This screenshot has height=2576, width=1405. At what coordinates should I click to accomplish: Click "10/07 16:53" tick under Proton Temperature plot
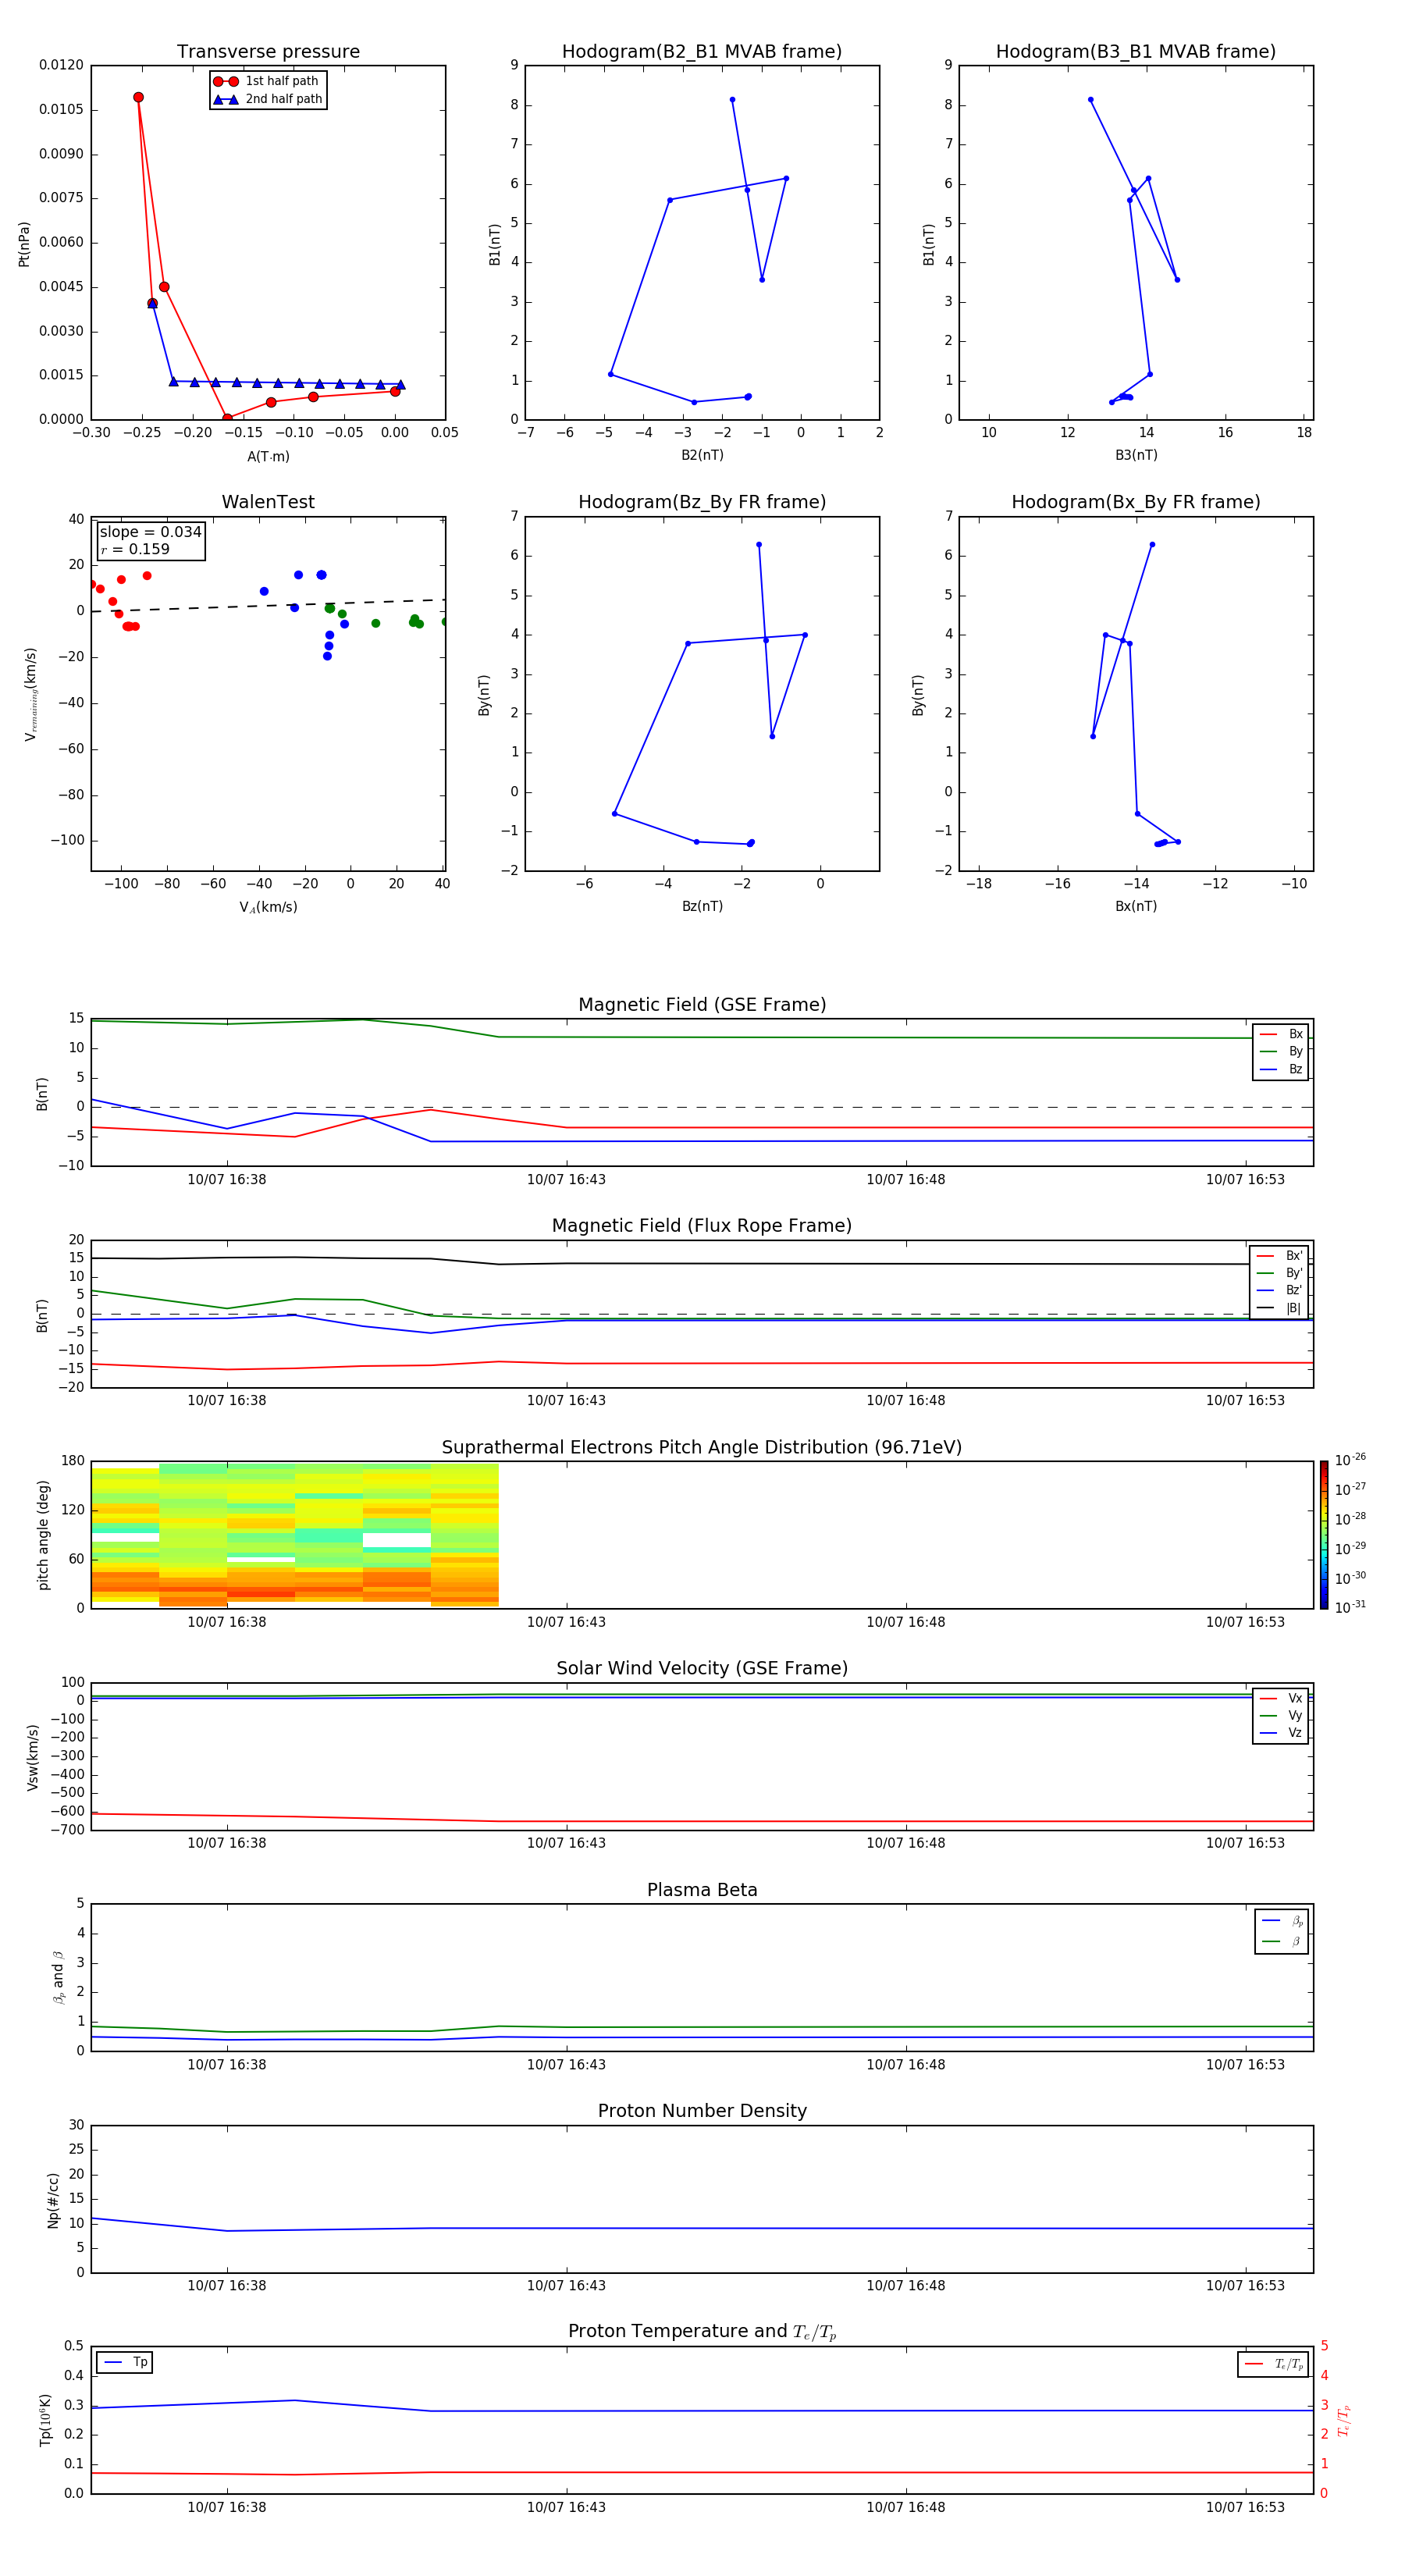pyautogui.click(x=1245, y=2507)
